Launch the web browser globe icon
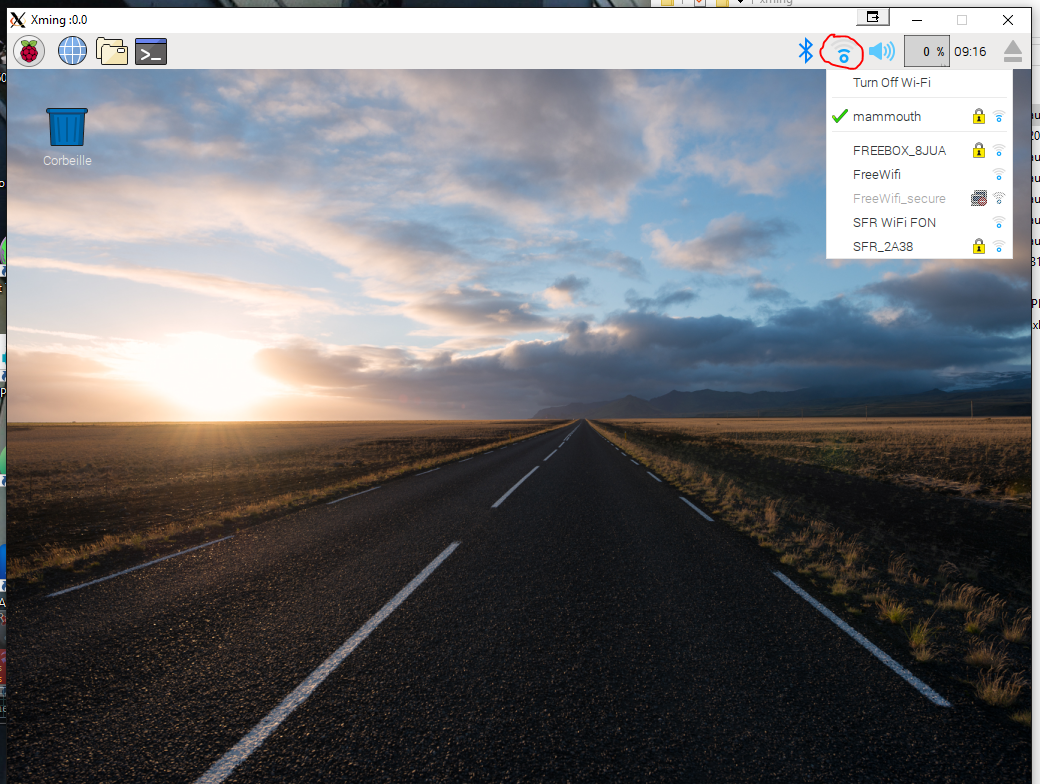This screenshot has height=784, width=1040. 72,51
